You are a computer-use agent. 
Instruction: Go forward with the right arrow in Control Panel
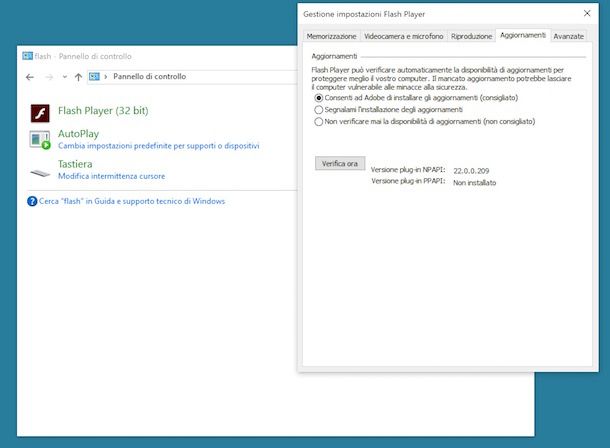[x=49, y=77]
